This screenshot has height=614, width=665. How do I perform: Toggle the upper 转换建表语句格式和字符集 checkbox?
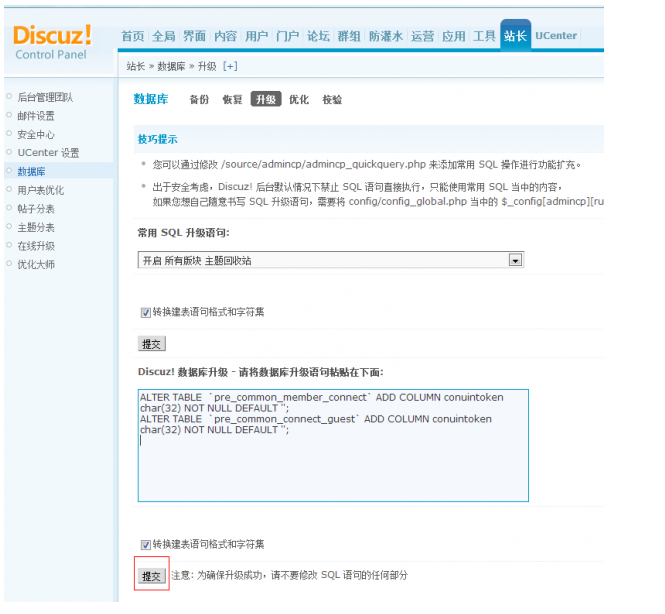tap(146, 312)
